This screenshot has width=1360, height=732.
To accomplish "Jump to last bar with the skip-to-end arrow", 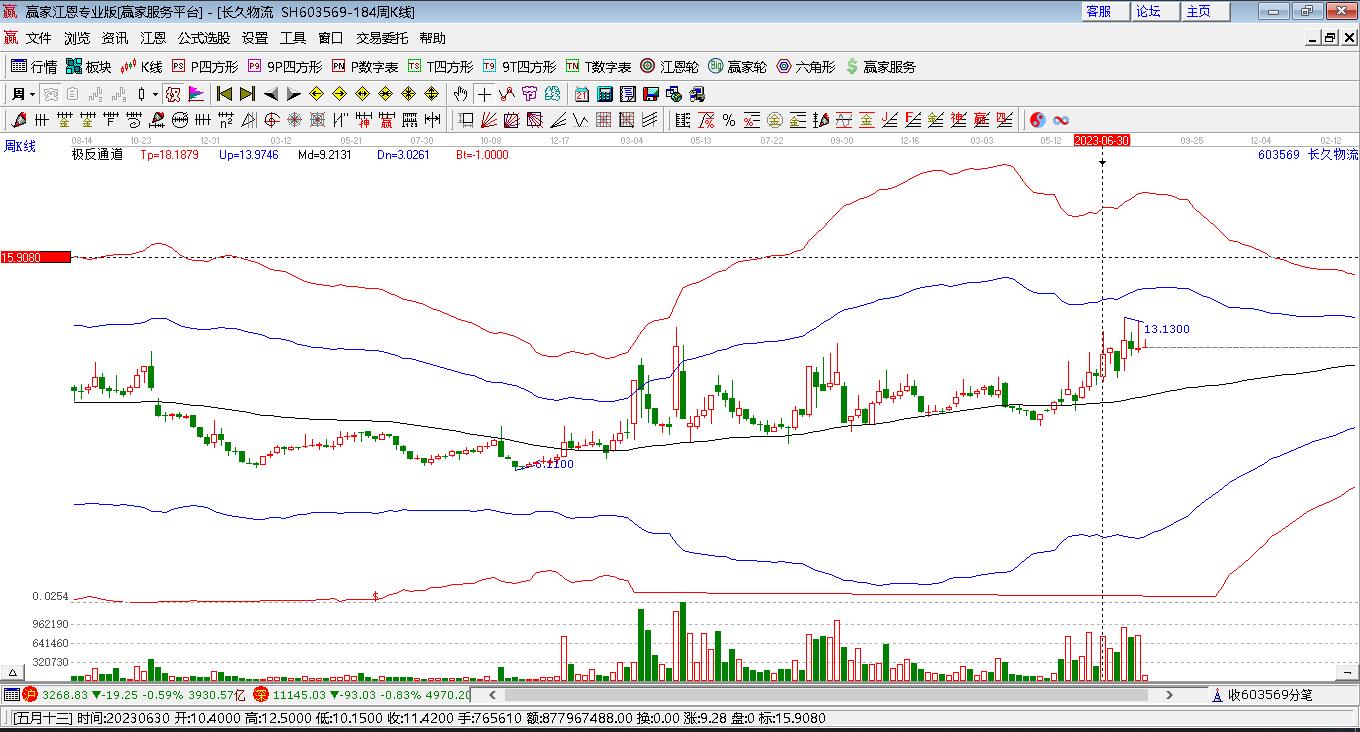I will [247, 94].
